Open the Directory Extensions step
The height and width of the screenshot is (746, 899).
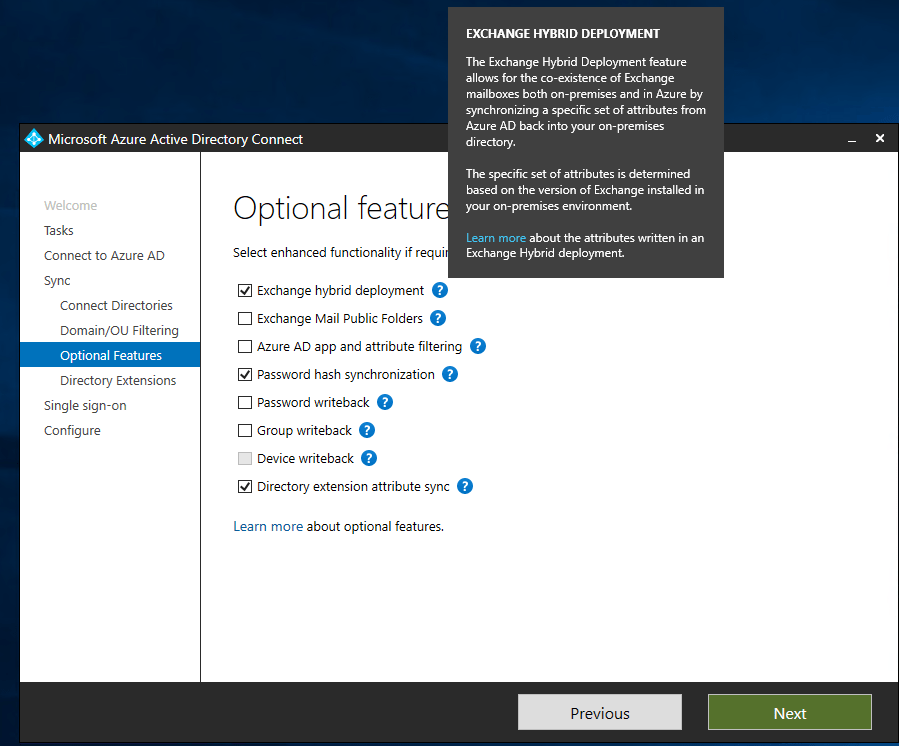pyautogui.click(x=118, y=381)
